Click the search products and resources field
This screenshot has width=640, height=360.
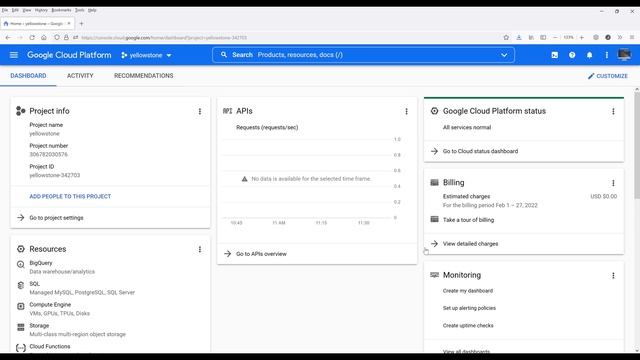pyautogui.click(x=363, y=55)
